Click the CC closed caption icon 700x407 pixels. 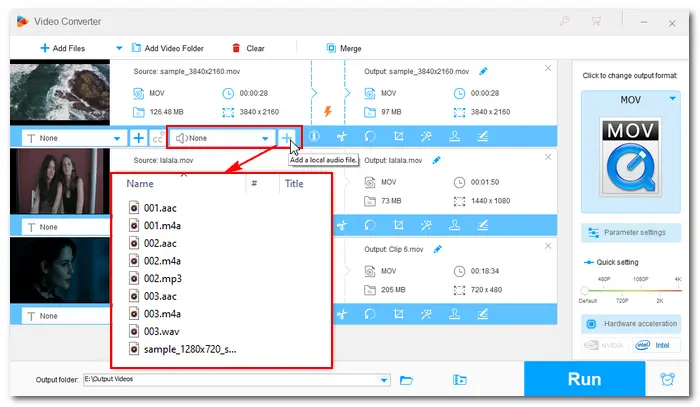[158, 138]
